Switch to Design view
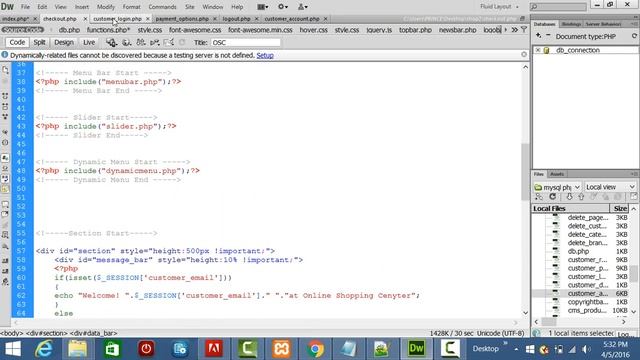 coord(64,42)
